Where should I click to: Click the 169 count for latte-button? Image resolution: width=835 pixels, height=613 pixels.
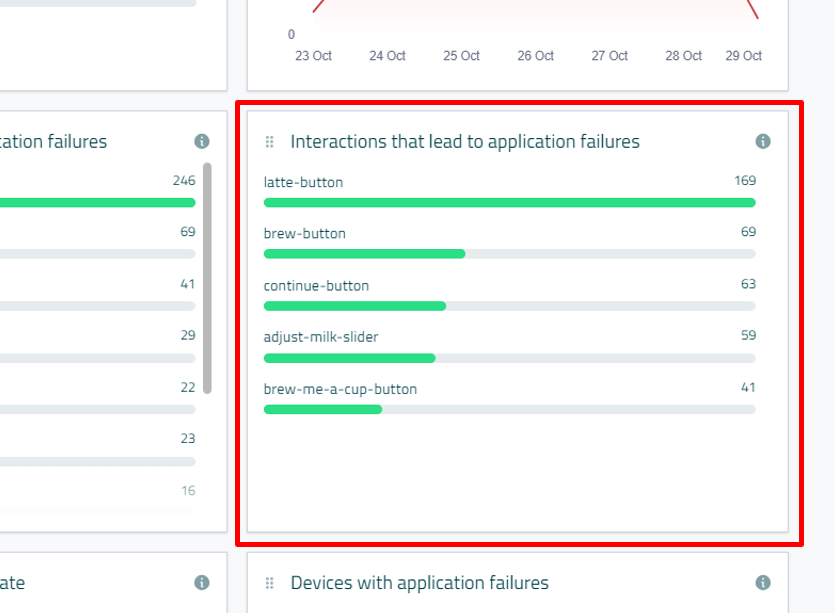point(744,181)
